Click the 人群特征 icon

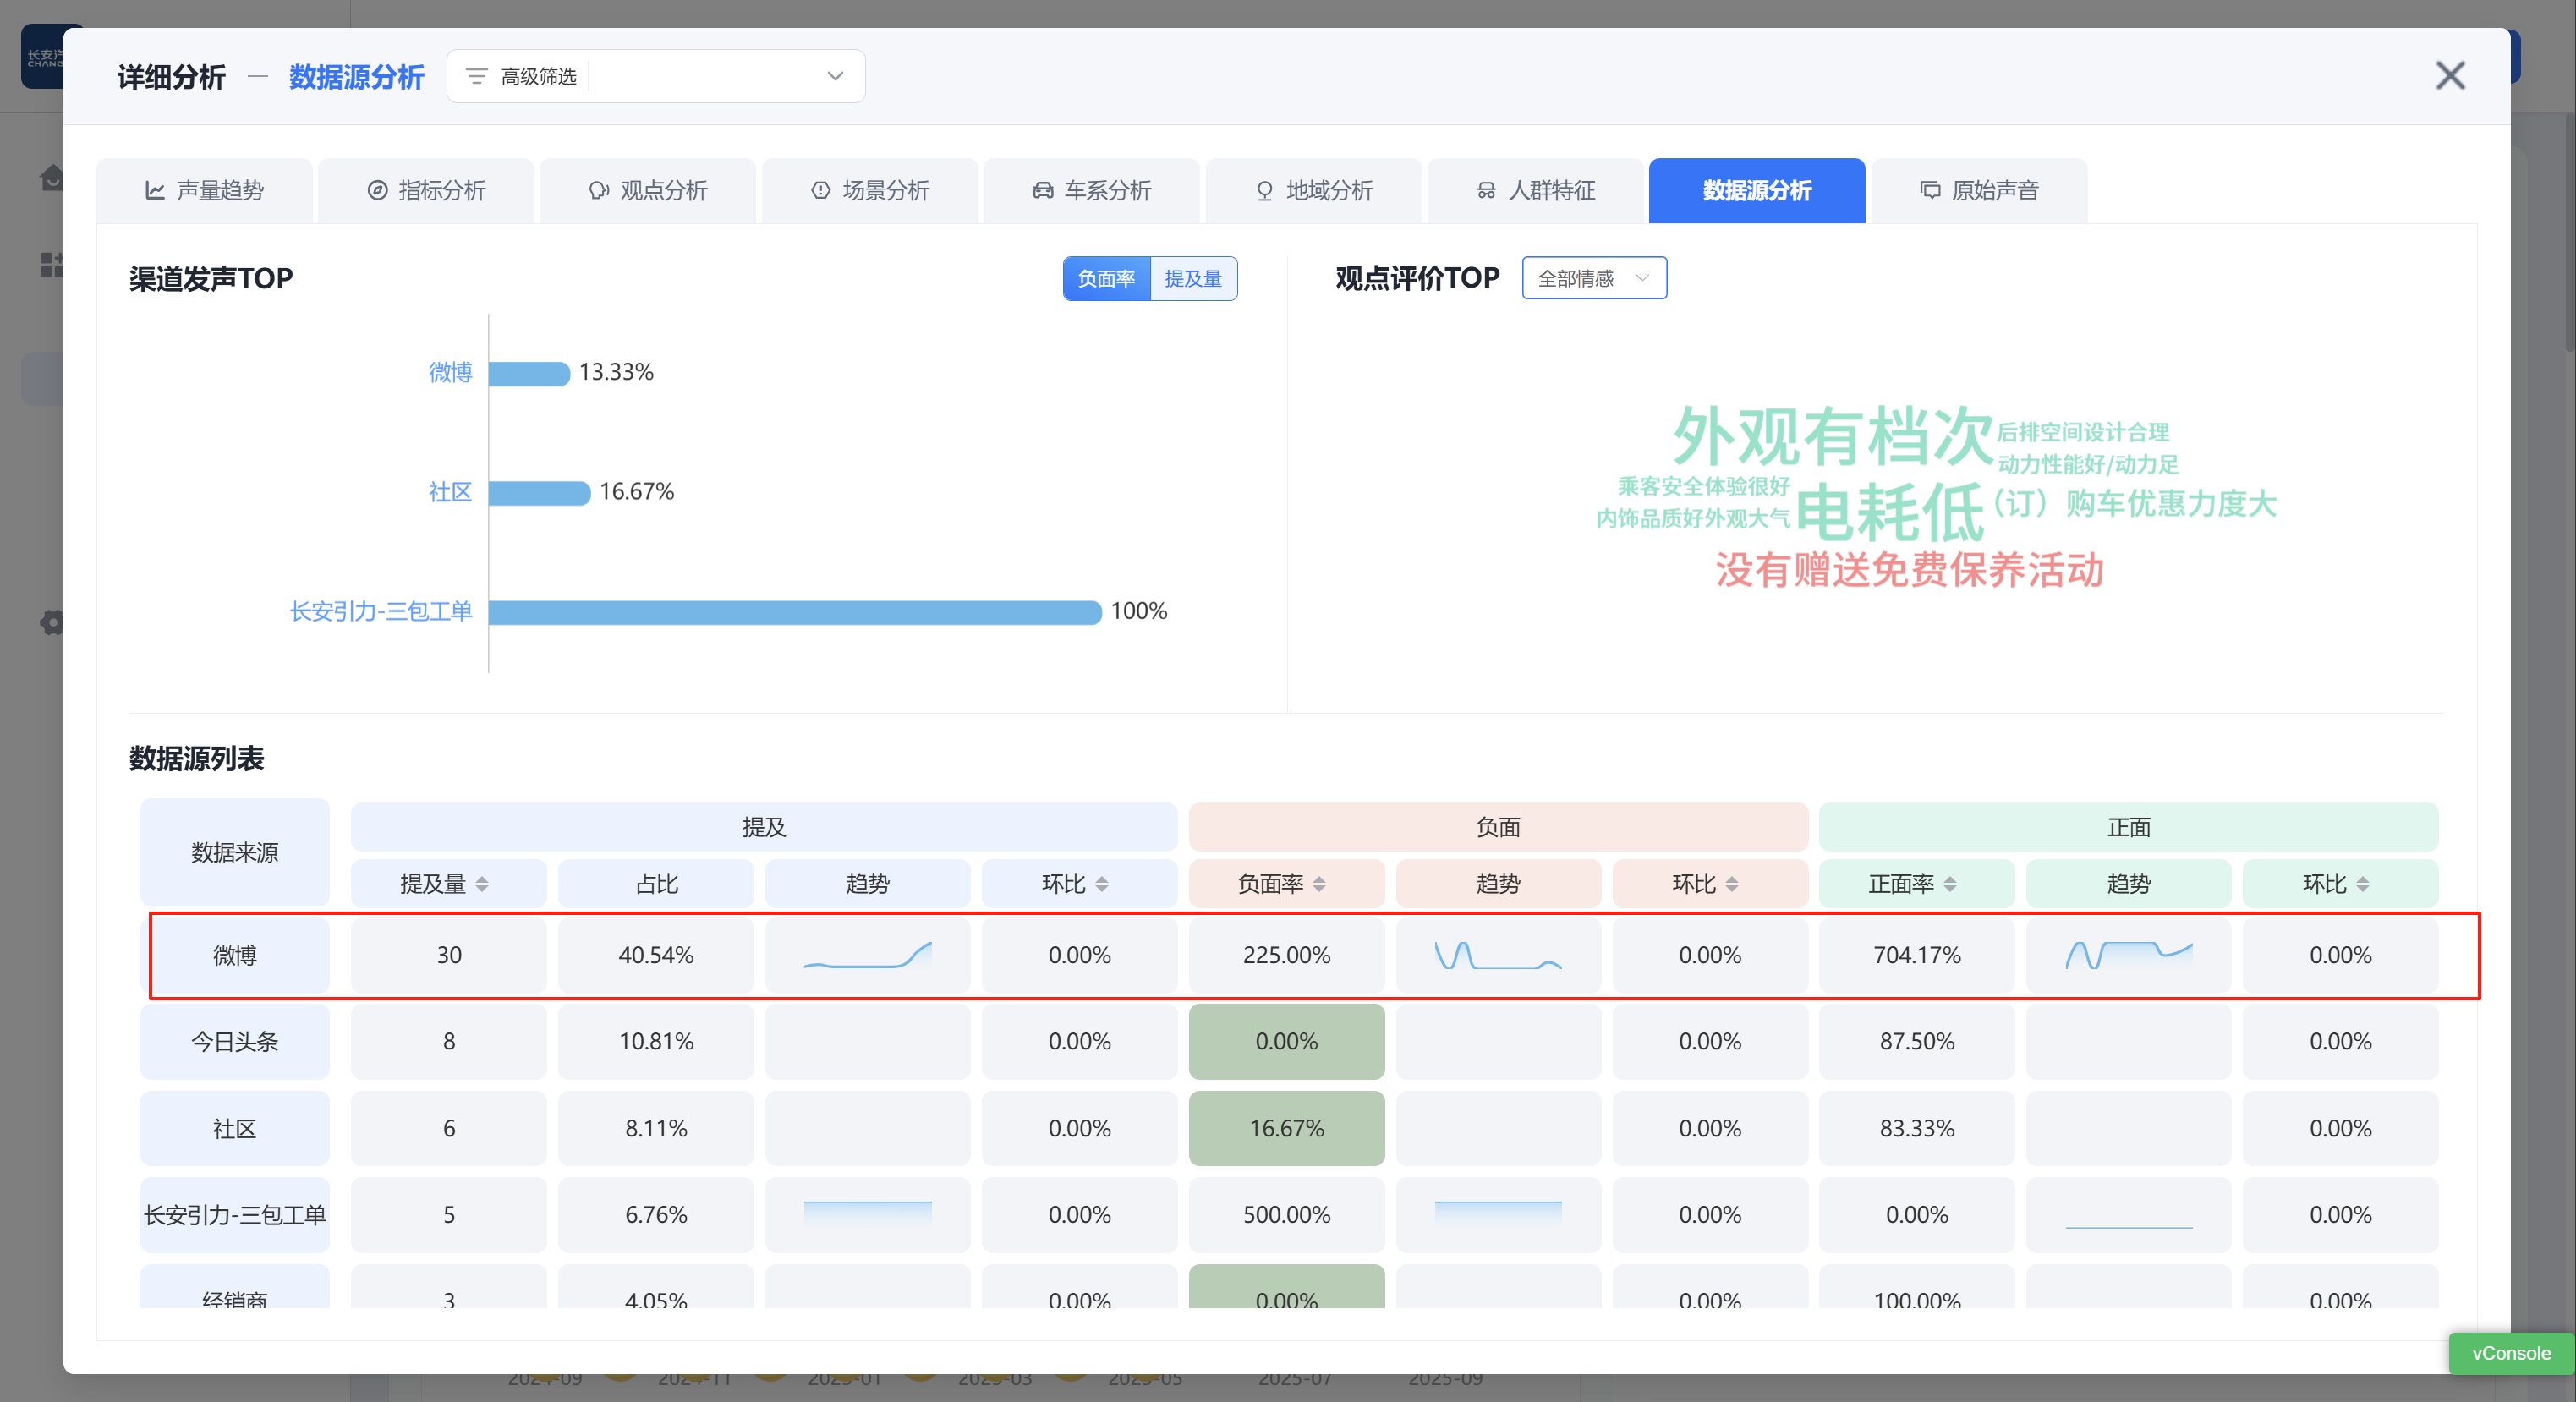coord(1486,190)
